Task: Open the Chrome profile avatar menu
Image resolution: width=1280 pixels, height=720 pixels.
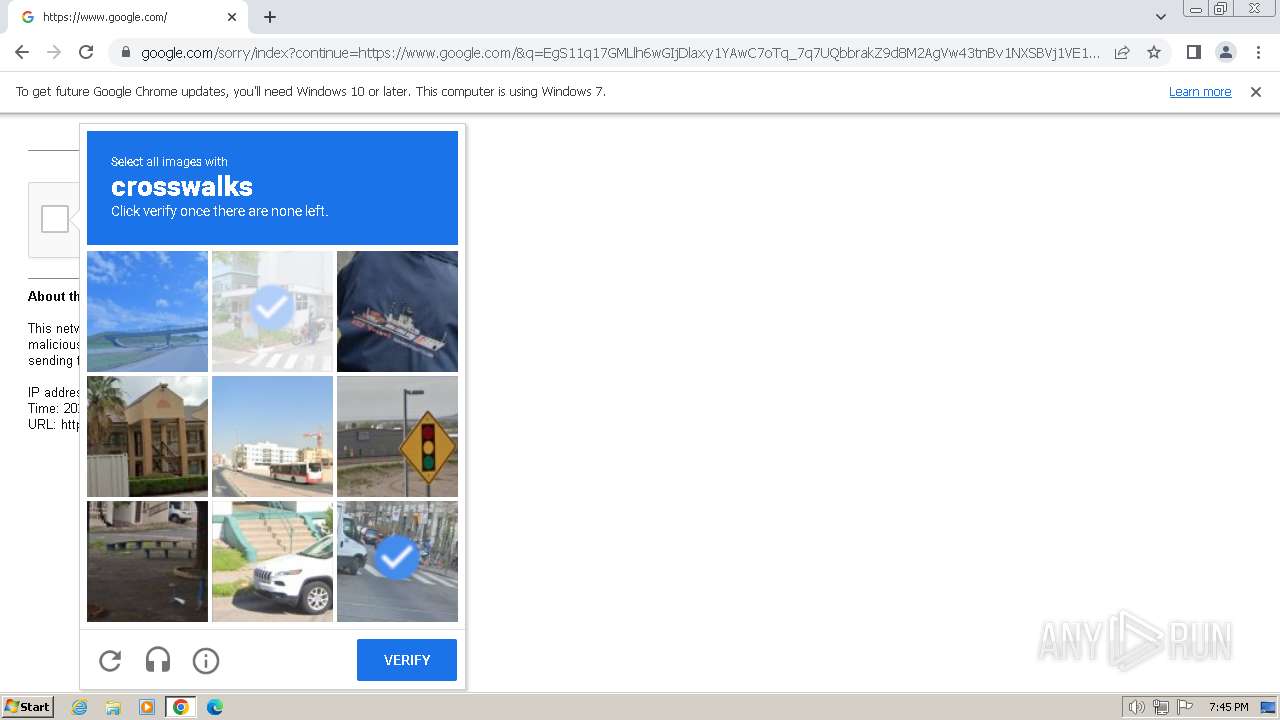Action: [1226, 52]
